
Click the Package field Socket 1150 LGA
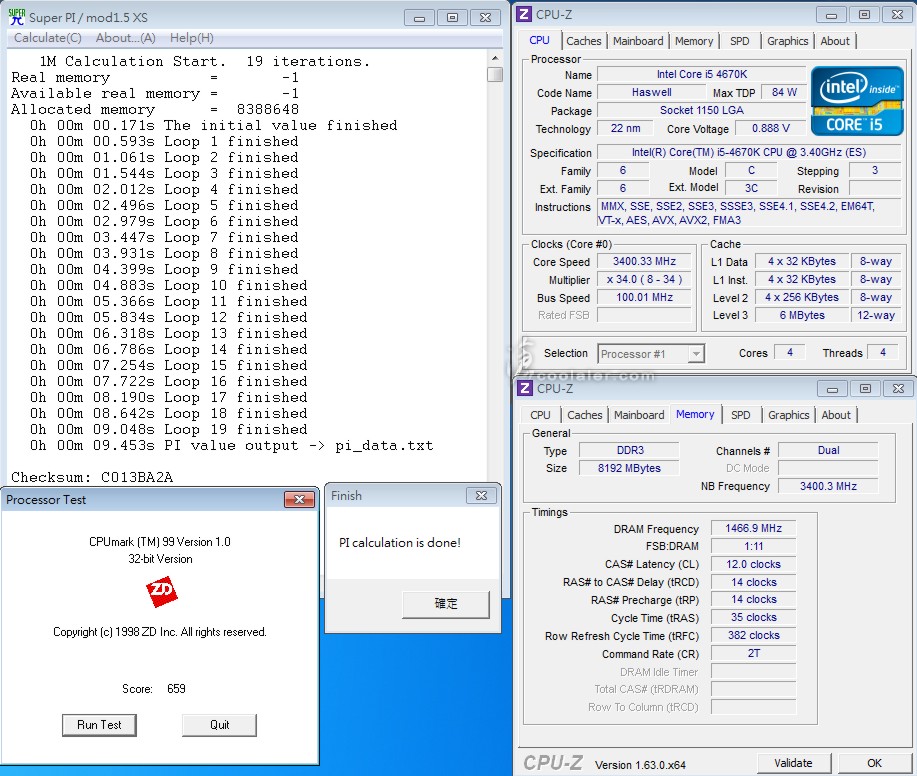[x=702, y=111]
